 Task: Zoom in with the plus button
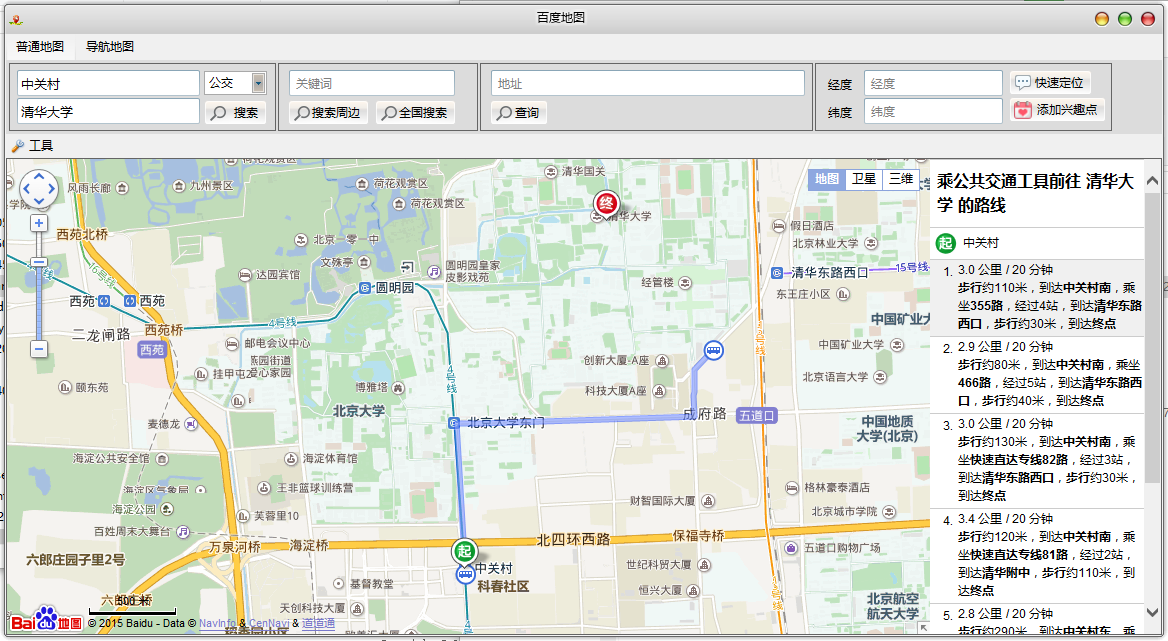(x=39, y=223)
